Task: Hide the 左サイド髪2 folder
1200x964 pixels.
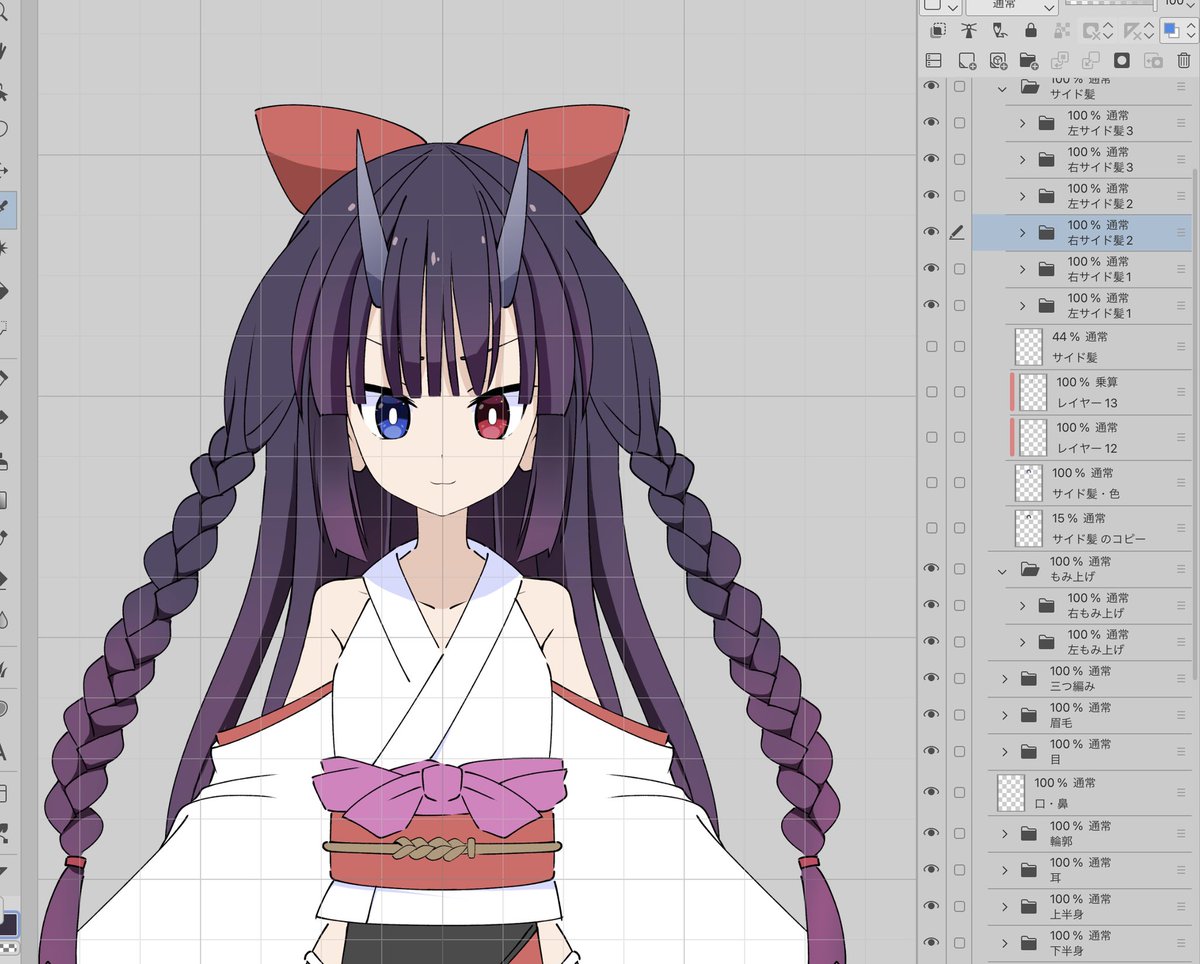Action: (932, 195)
